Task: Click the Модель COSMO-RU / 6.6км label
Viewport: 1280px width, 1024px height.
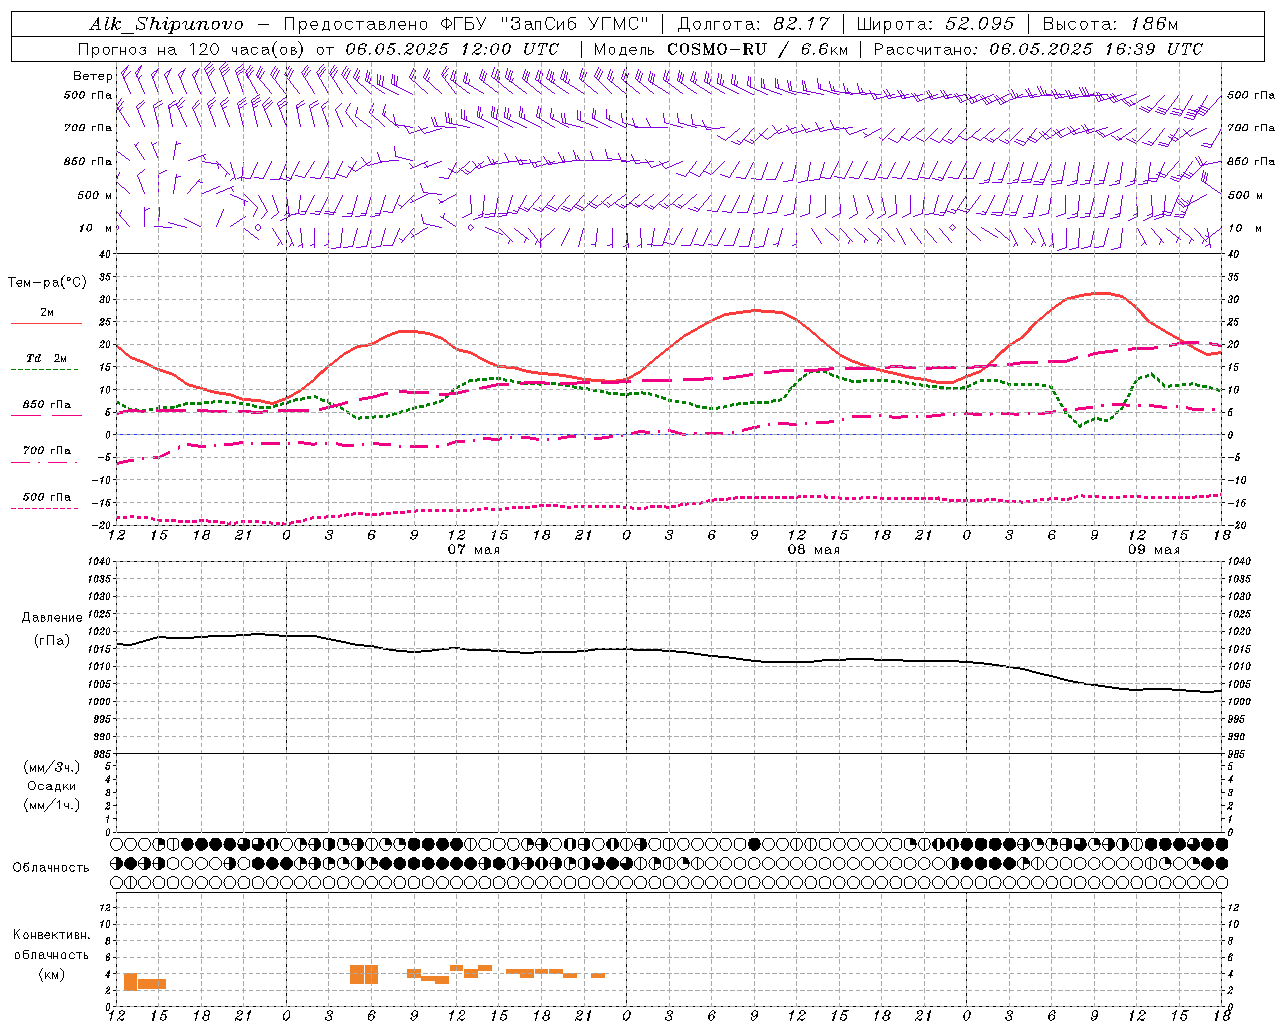Action: click(x=721, y=49)
